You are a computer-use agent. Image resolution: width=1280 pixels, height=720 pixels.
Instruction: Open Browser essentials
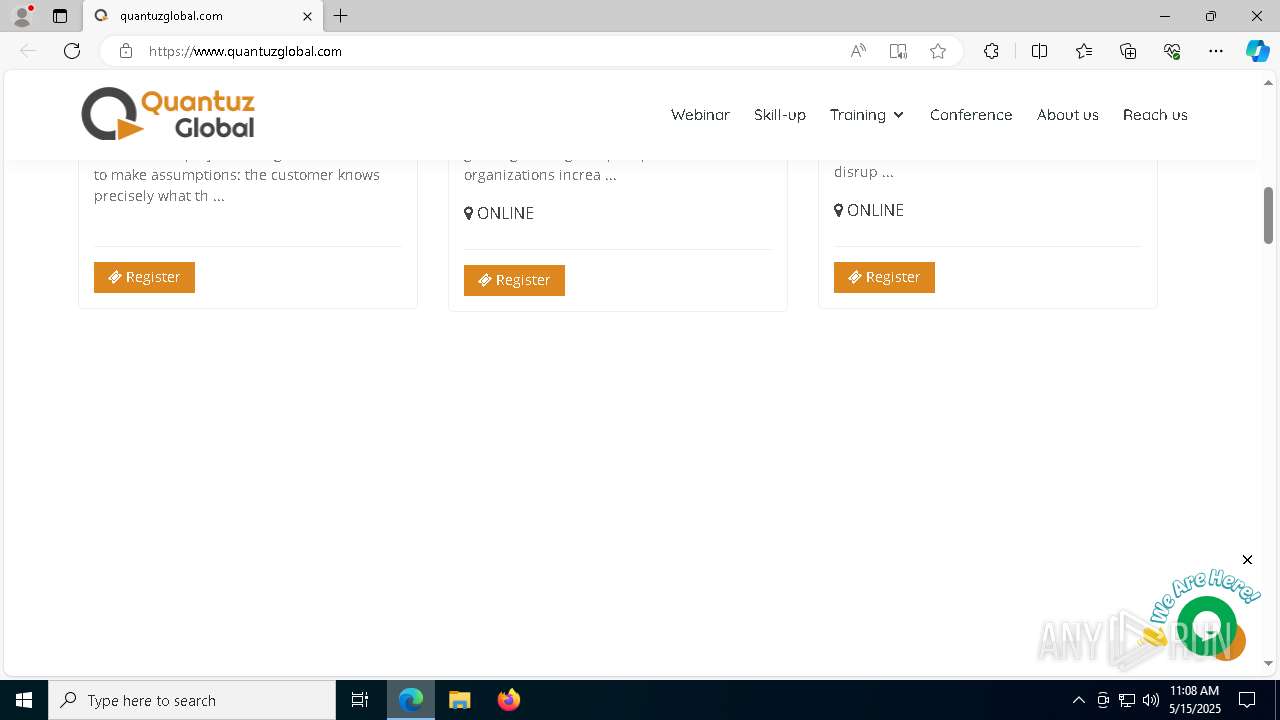pos(1172,51)
